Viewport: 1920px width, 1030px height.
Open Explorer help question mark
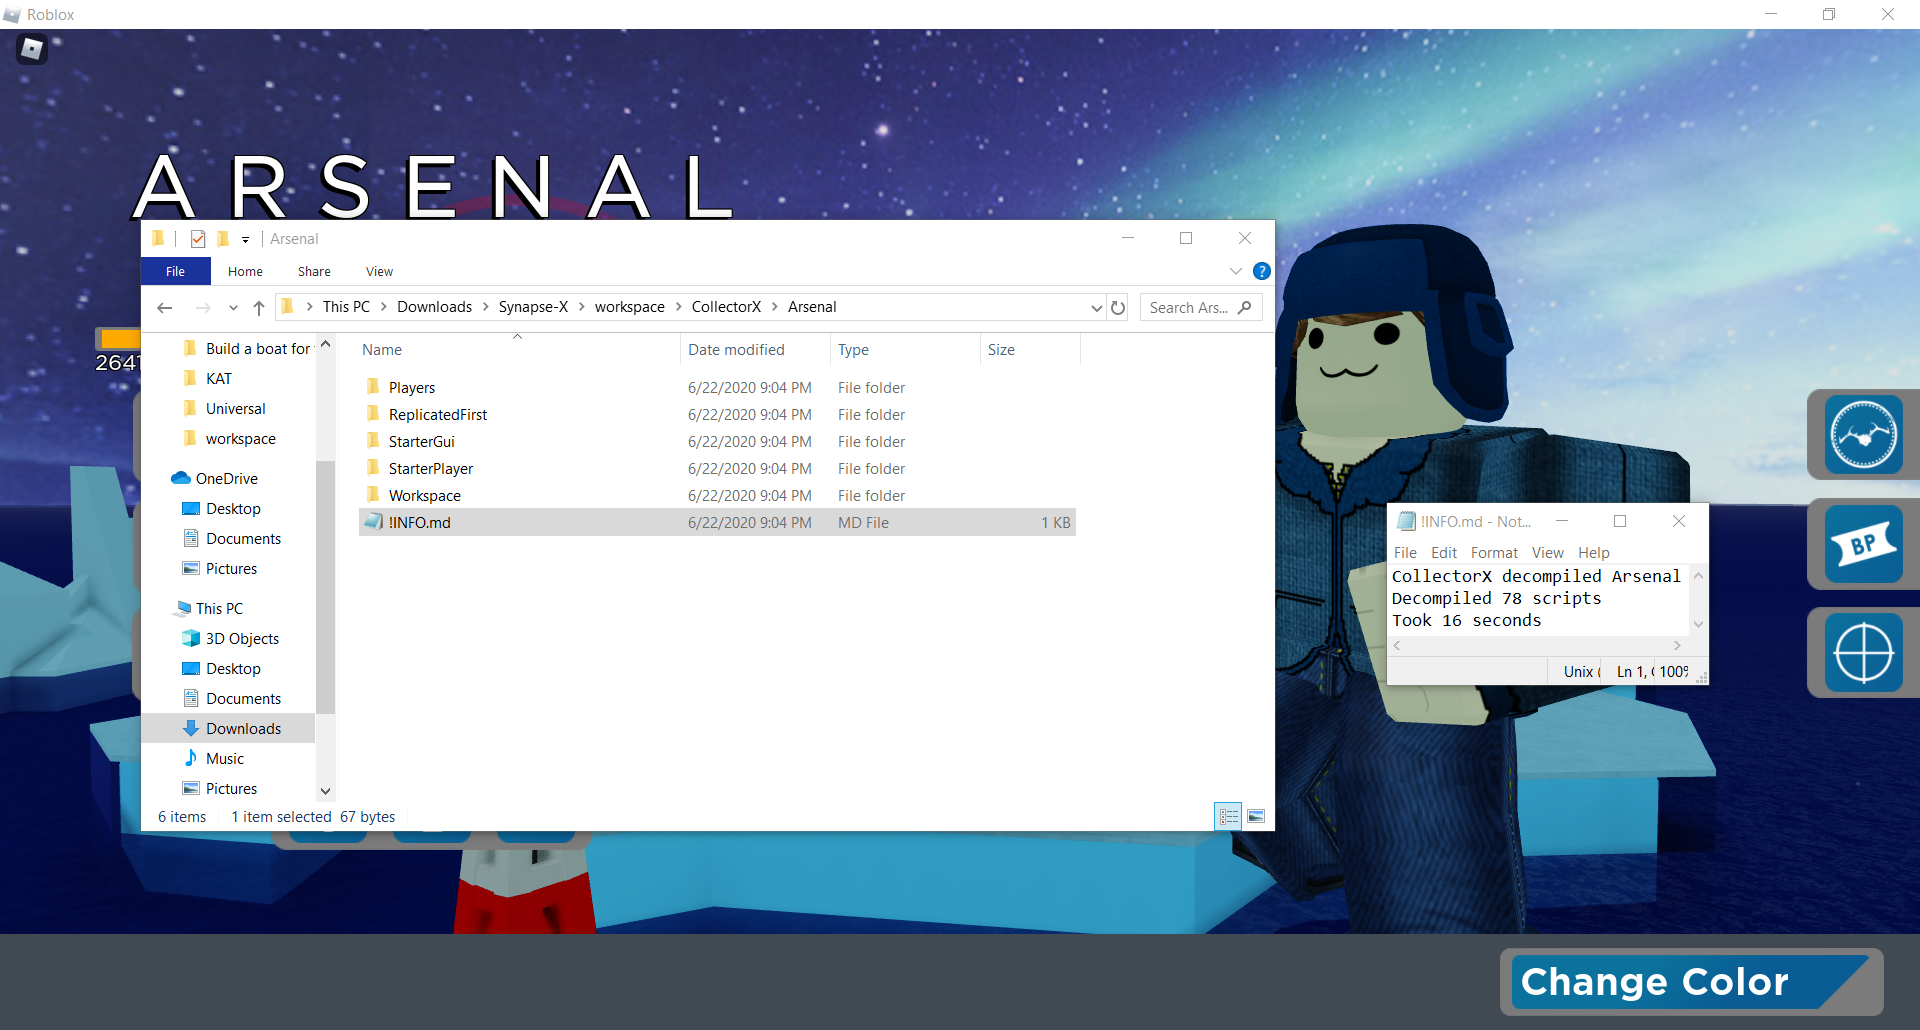pos(1262,271)
